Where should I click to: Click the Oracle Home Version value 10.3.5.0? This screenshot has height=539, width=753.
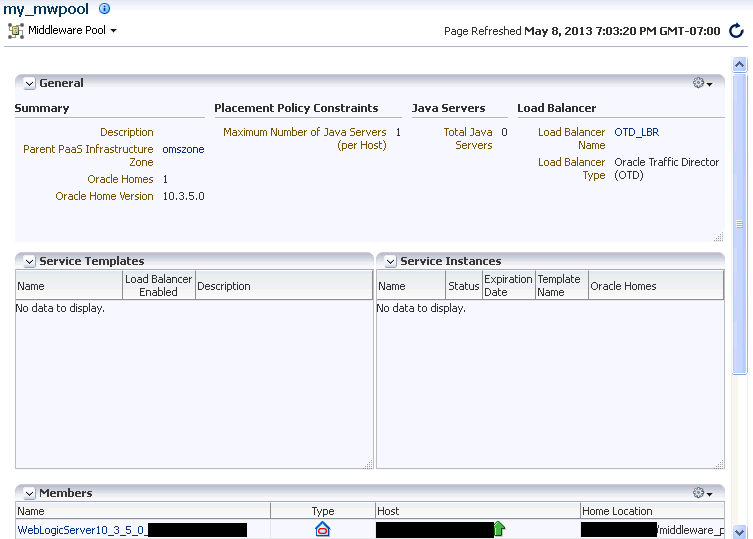point(183,196)
